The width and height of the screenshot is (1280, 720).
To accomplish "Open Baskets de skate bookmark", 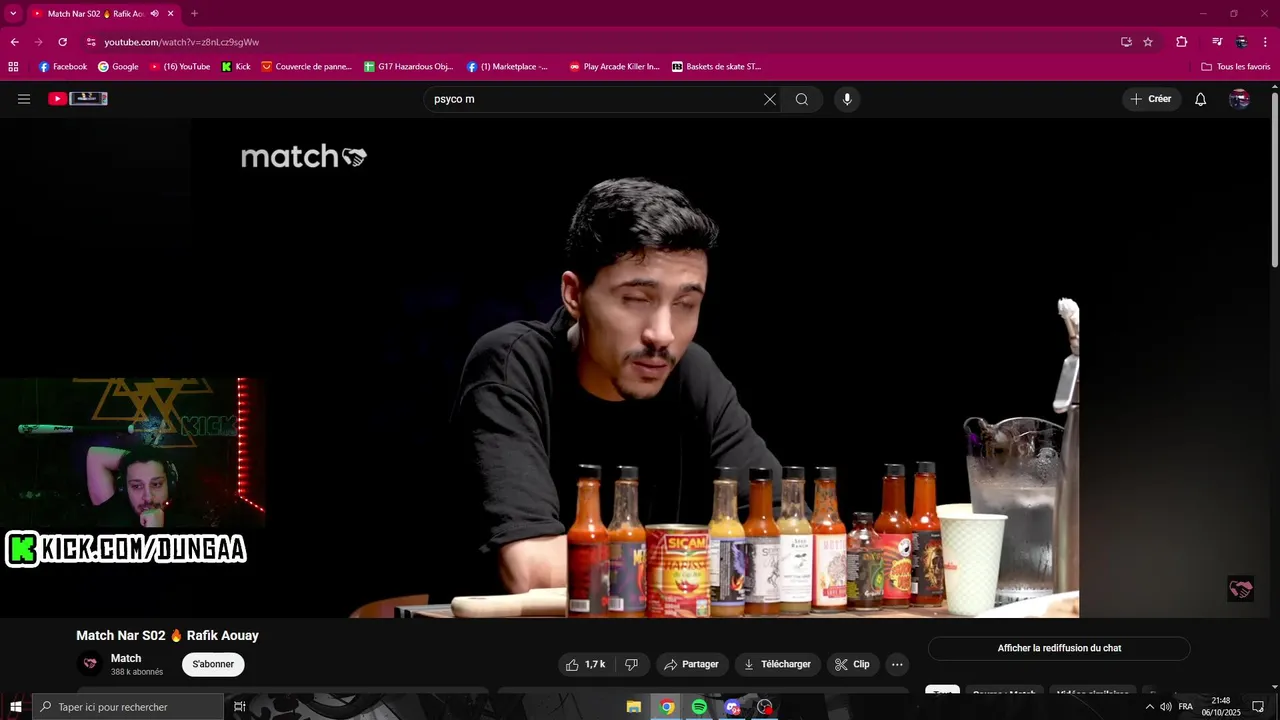I will tap(716, 67).
